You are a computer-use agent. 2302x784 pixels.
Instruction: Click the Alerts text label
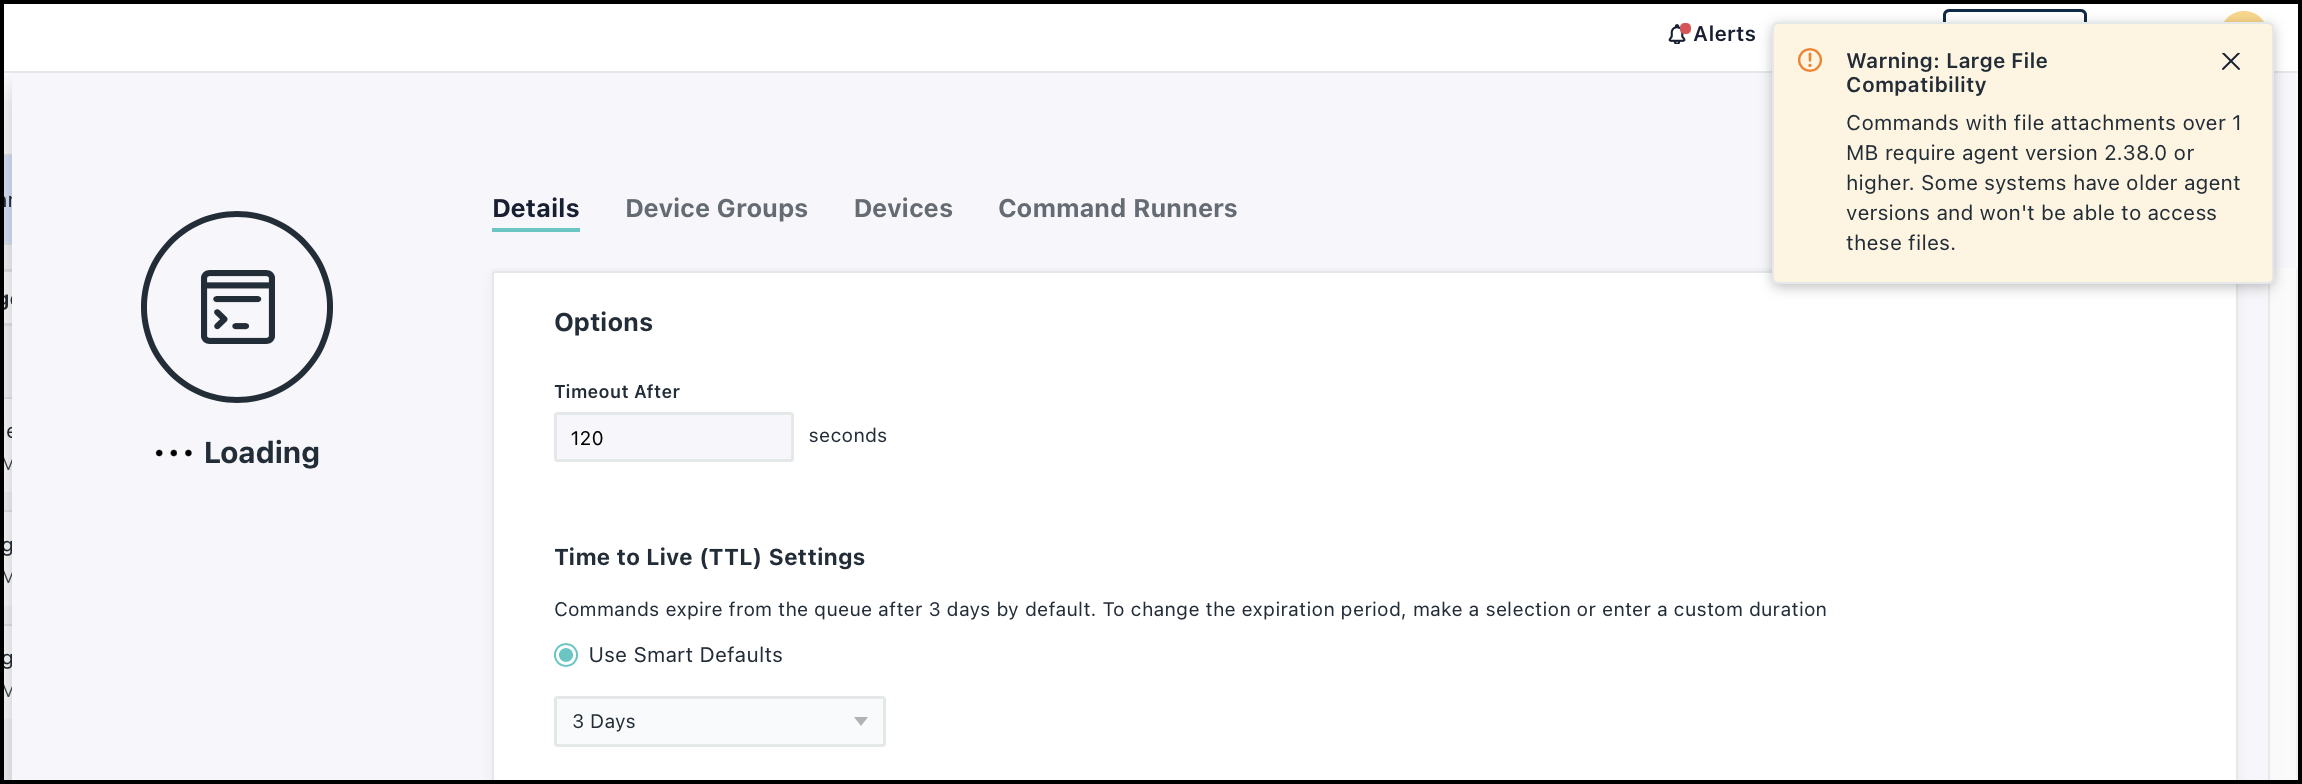point(1724,35)
